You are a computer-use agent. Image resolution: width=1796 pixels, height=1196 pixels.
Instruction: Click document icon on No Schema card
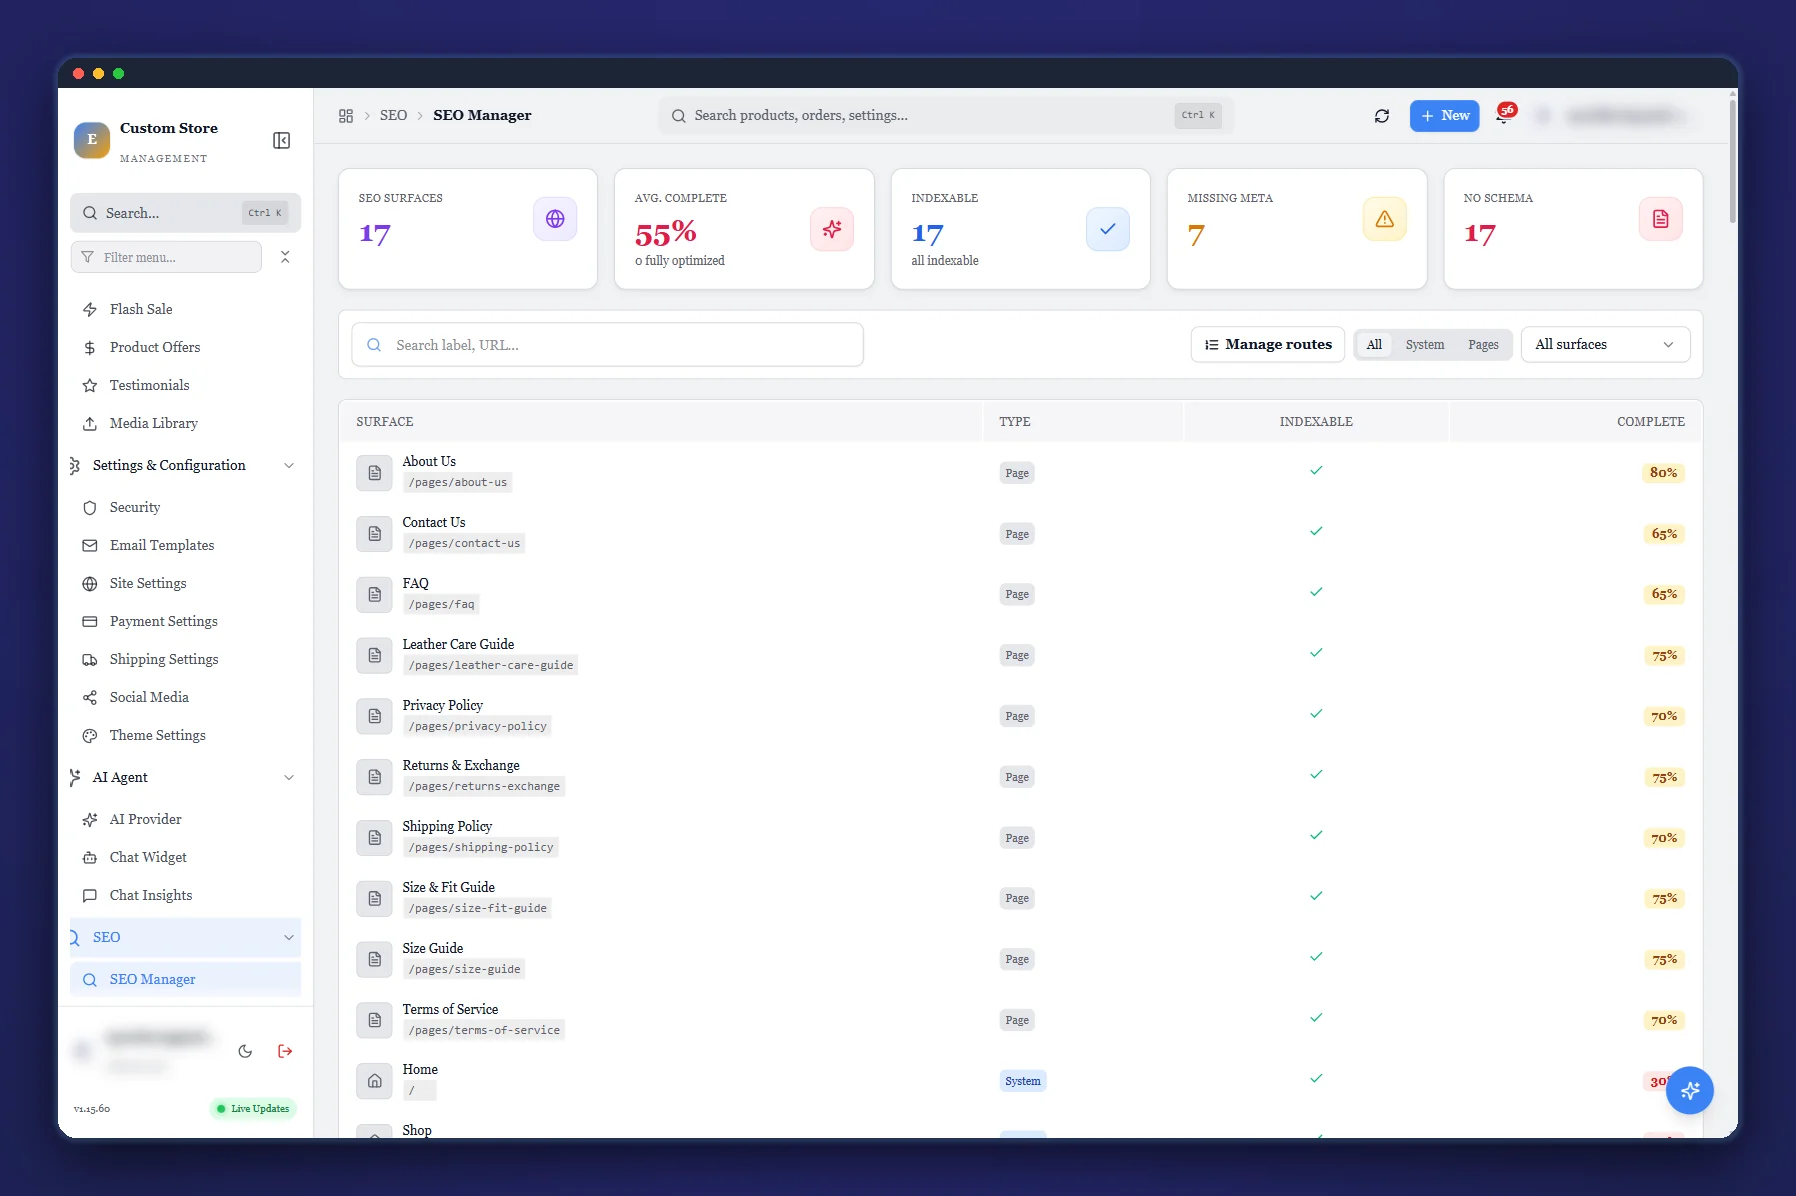(1661, 219)
